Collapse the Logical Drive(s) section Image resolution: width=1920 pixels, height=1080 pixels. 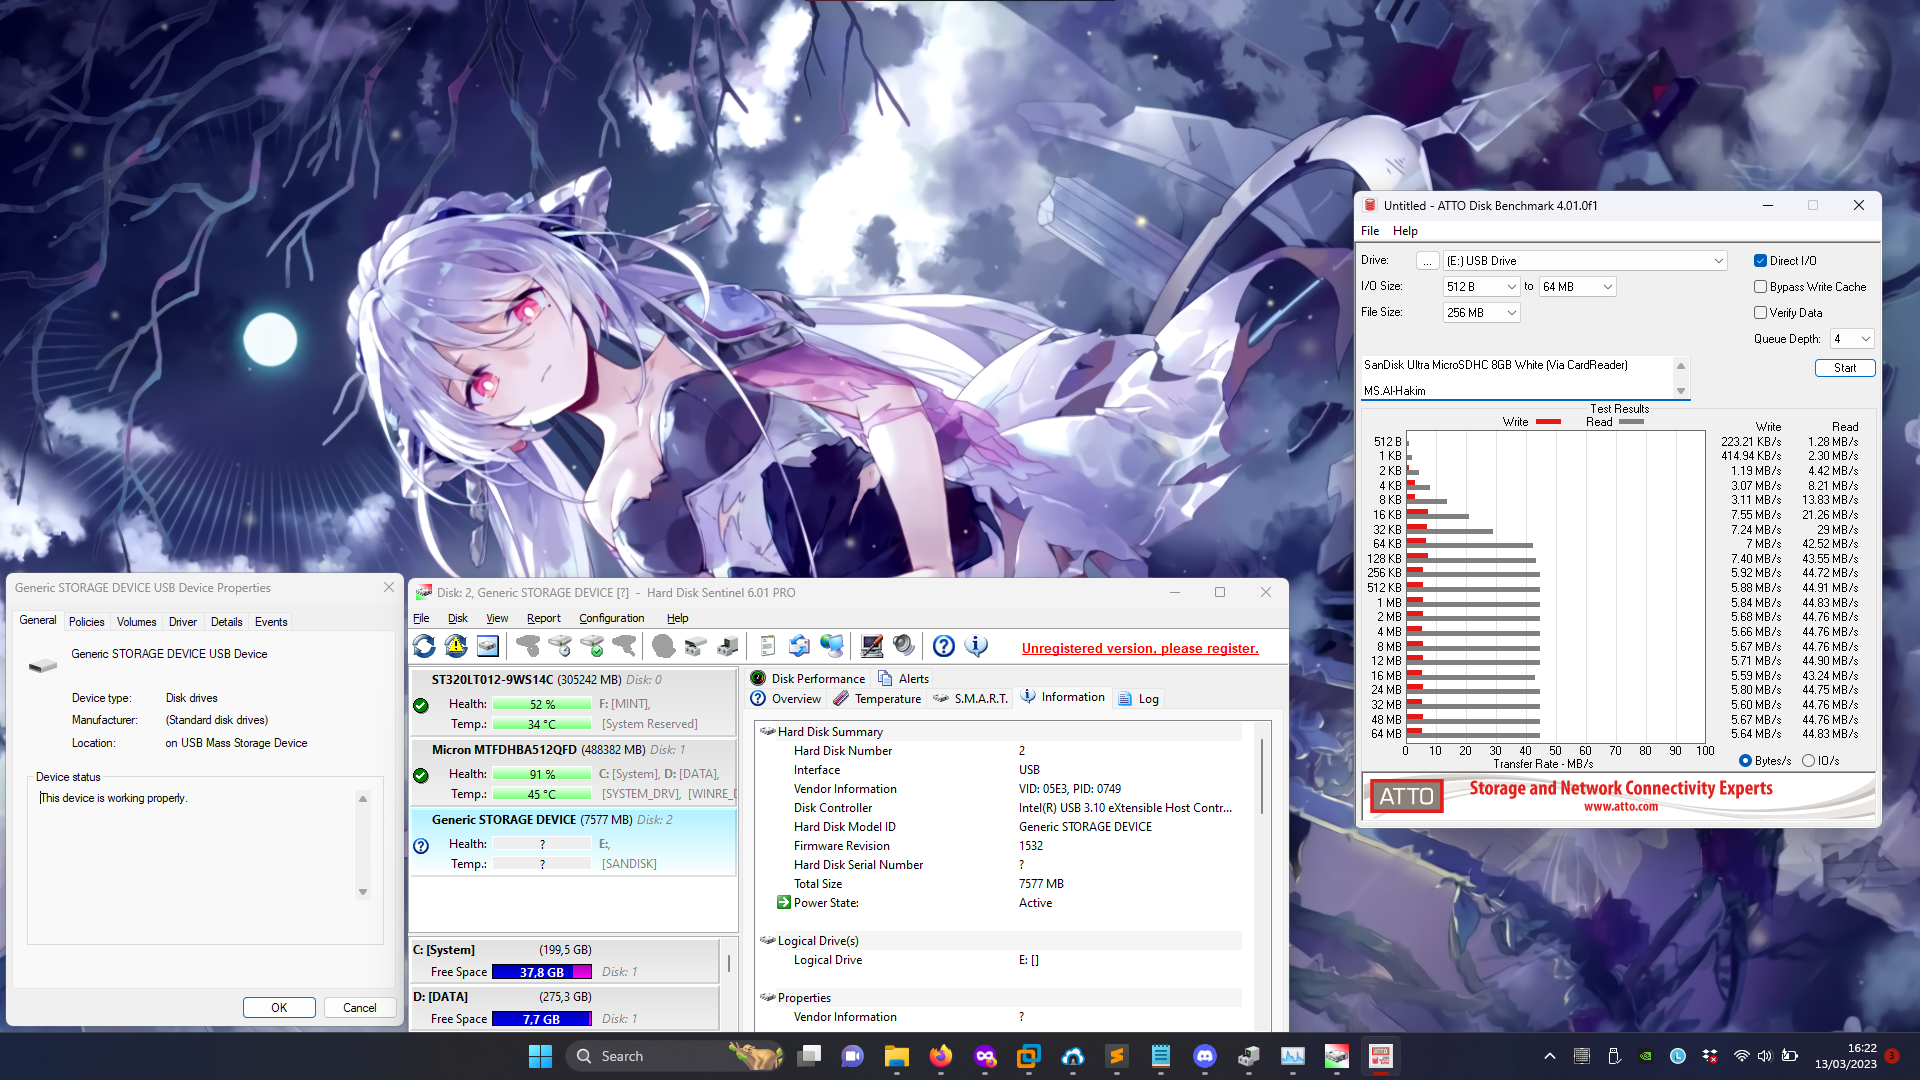click(768, 941)
